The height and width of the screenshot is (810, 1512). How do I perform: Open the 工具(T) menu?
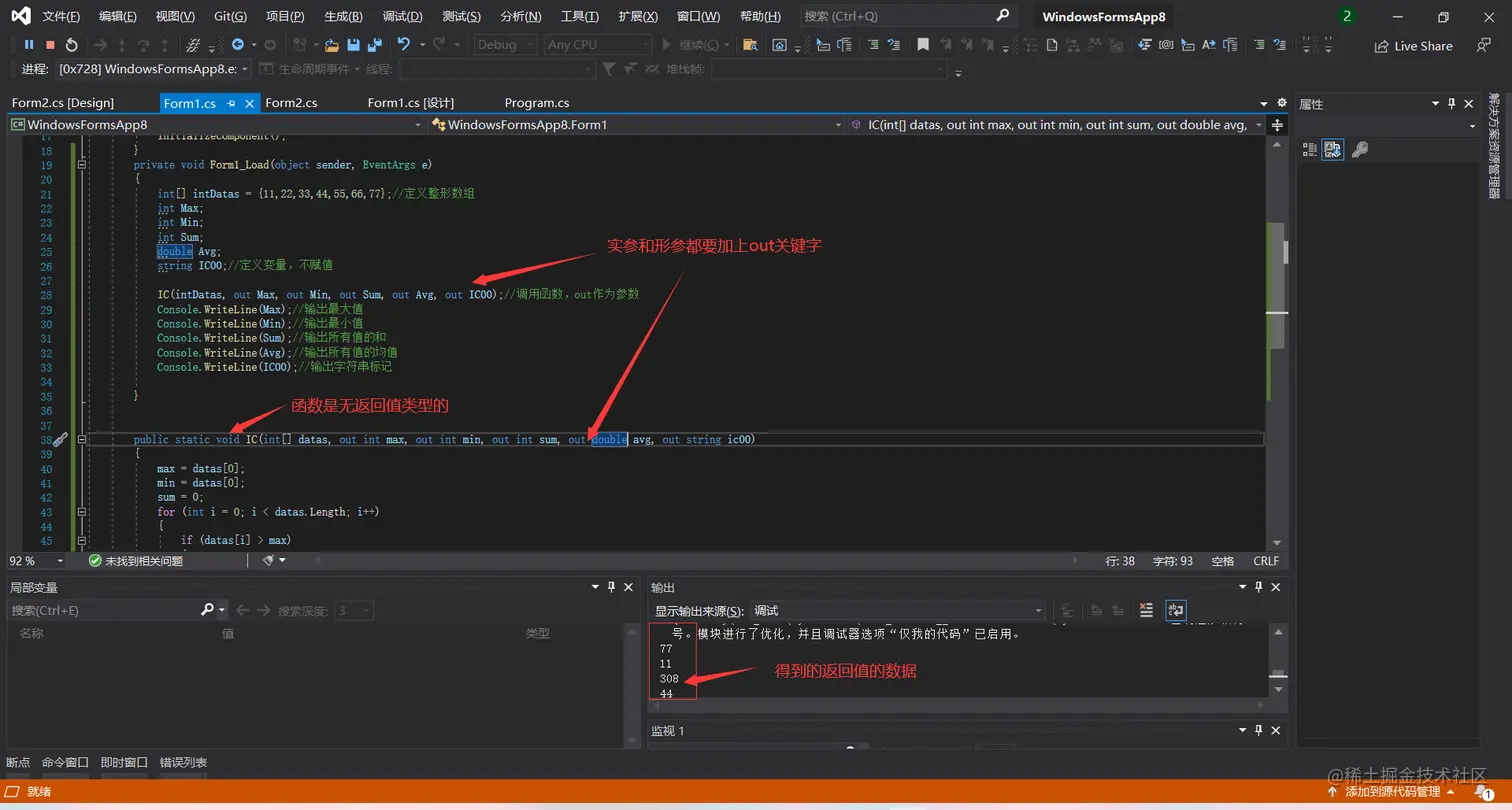[580, 16]
